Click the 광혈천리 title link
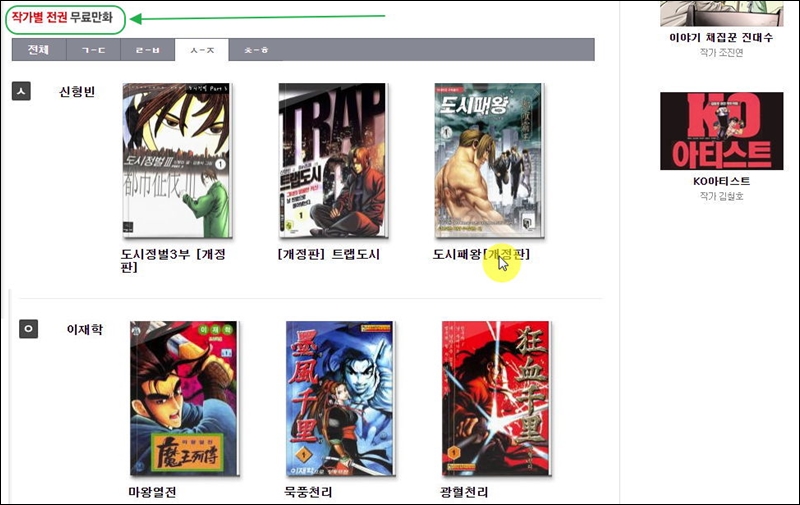 pos(464,492)
